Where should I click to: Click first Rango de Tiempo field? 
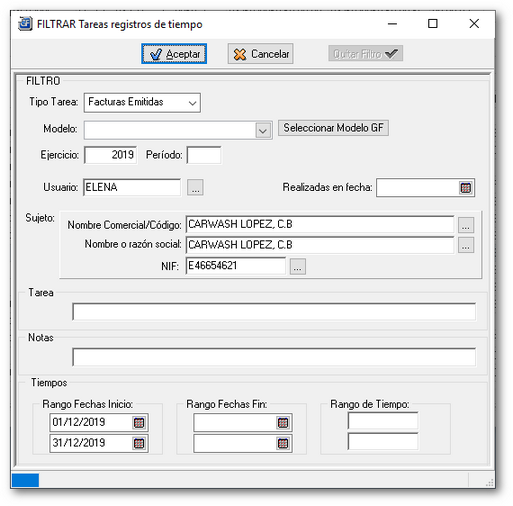pyautogui.click(x=383, y=421)
